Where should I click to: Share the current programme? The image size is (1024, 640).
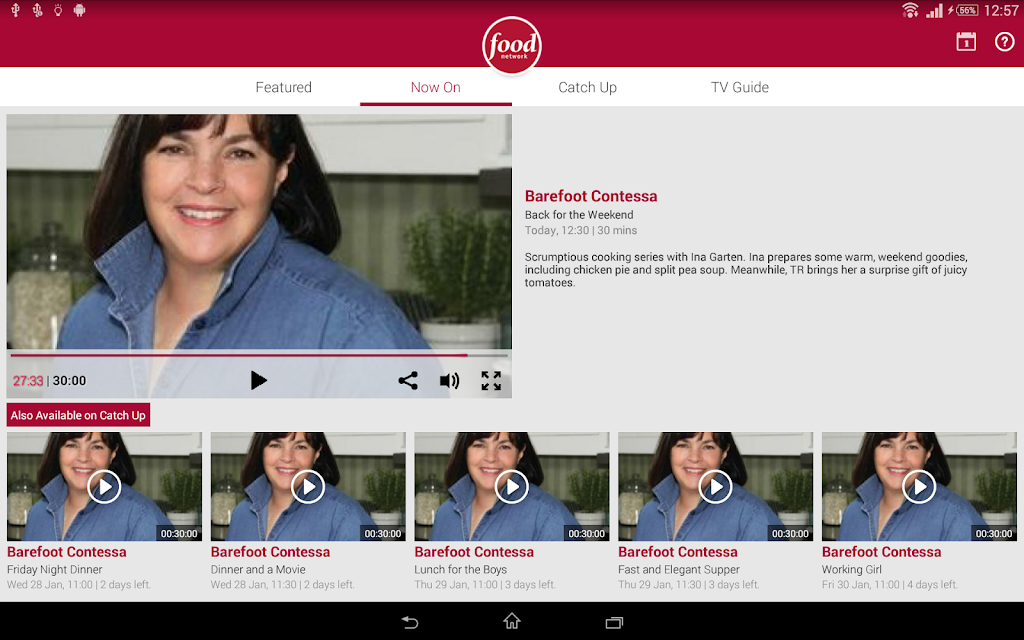[x=408, y=381]
